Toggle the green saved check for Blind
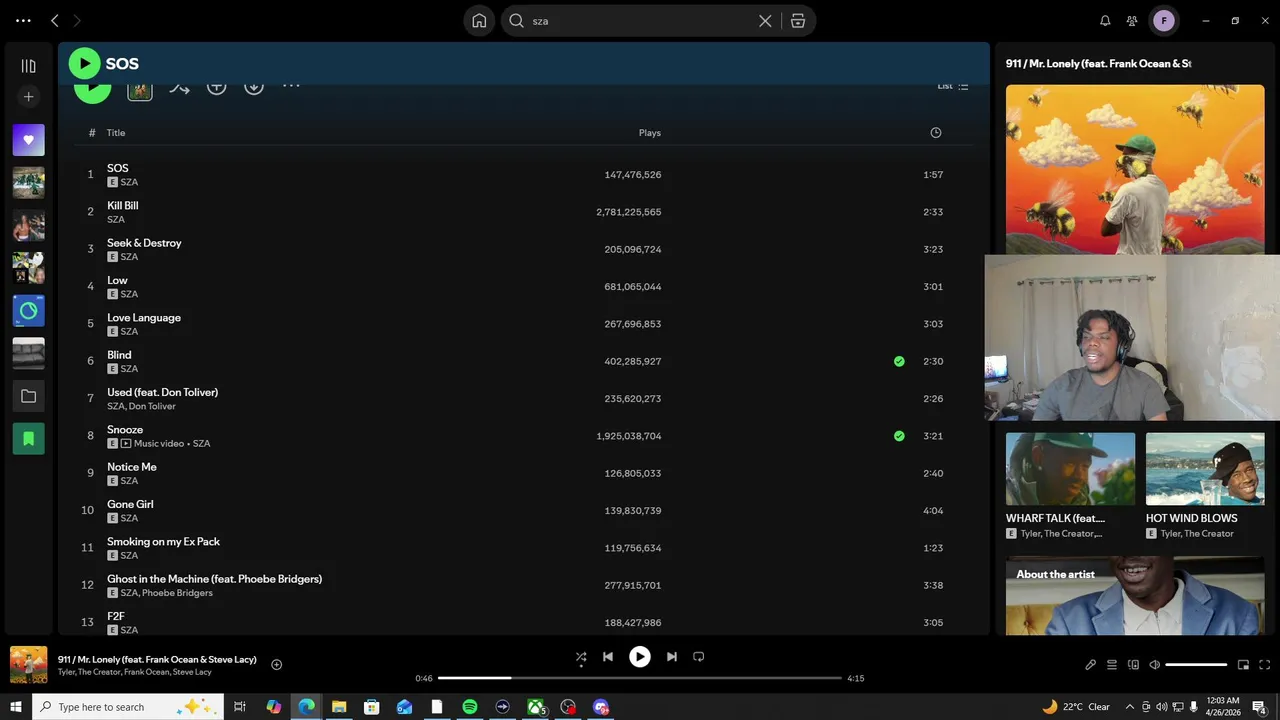The height and width of the screenshot is (720, 1280). pyautogui.click(x=899, y=361)
